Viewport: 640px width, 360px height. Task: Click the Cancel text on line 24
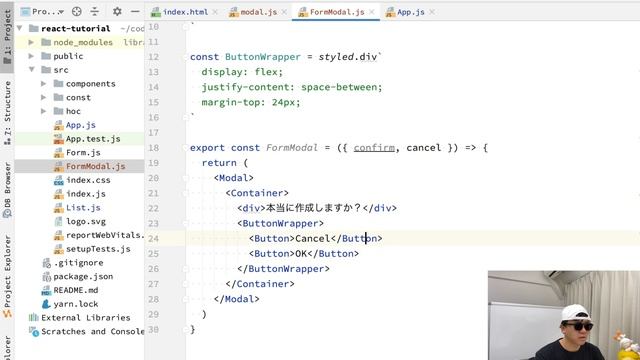(313, 238)
